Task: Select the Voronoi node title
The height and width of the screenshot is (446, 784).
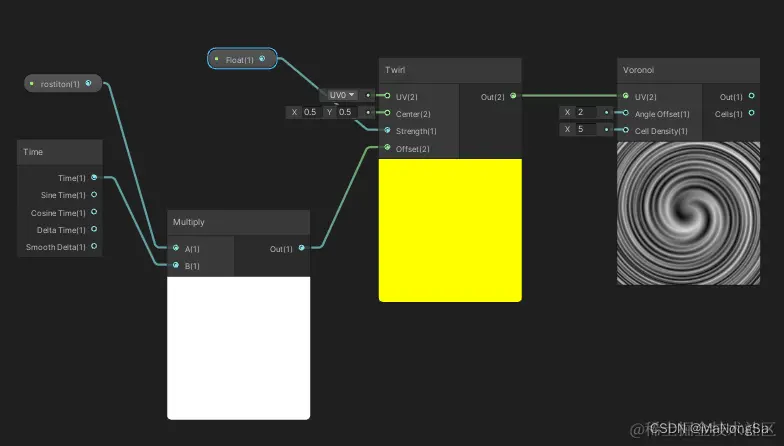Action: [x=638, y=70]
